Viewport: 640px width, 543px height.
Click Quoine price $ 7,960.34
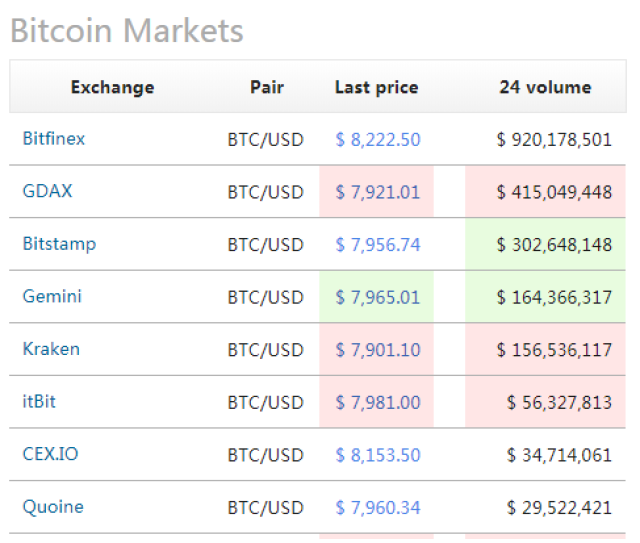coord(378,508)
